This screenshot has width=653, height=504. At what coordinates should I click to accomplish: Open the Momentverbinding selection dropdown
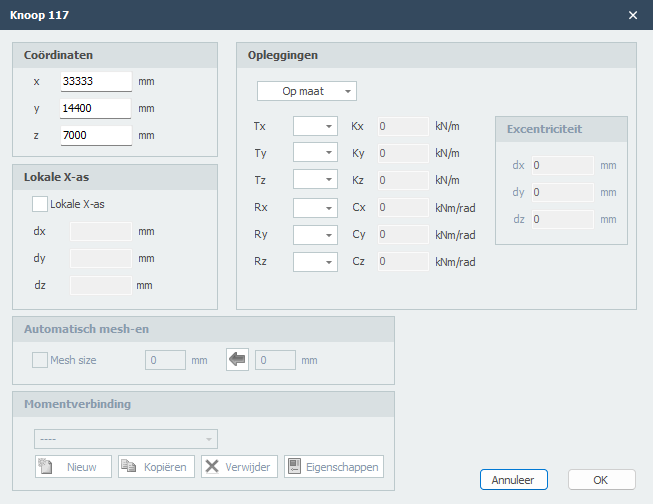(126, 439)
